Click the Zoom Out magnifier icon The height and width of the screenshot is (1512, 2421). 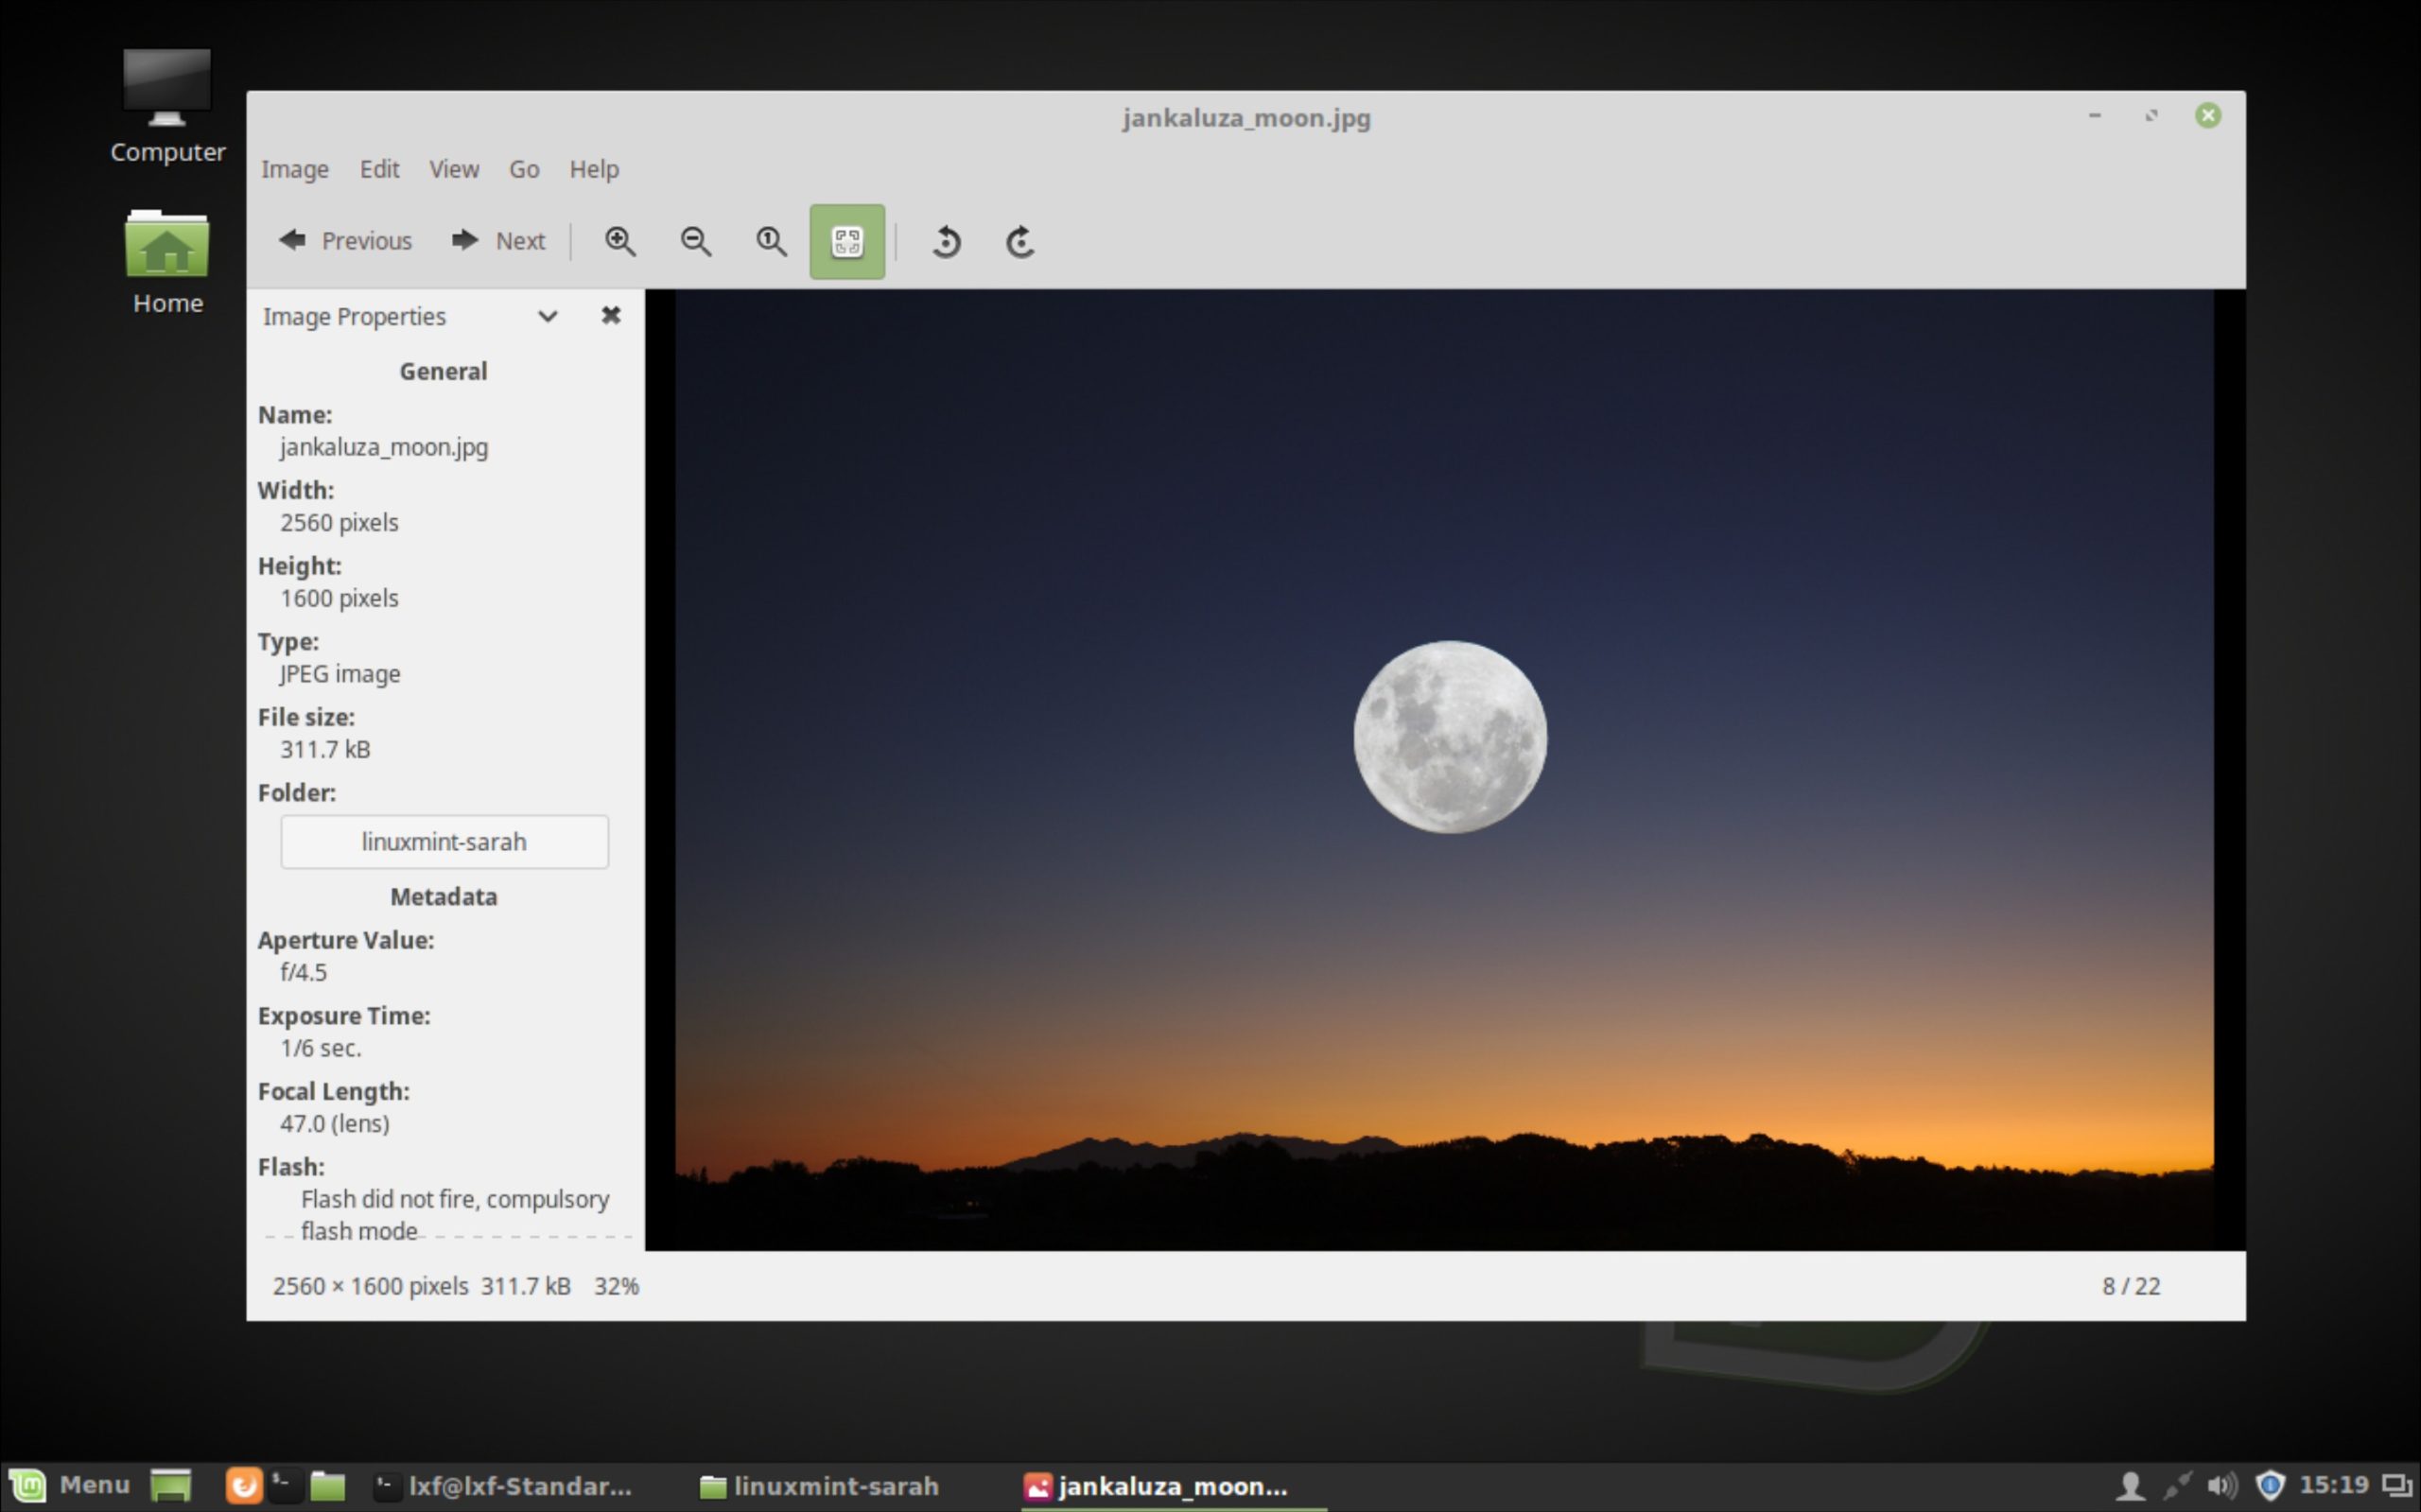696,241
